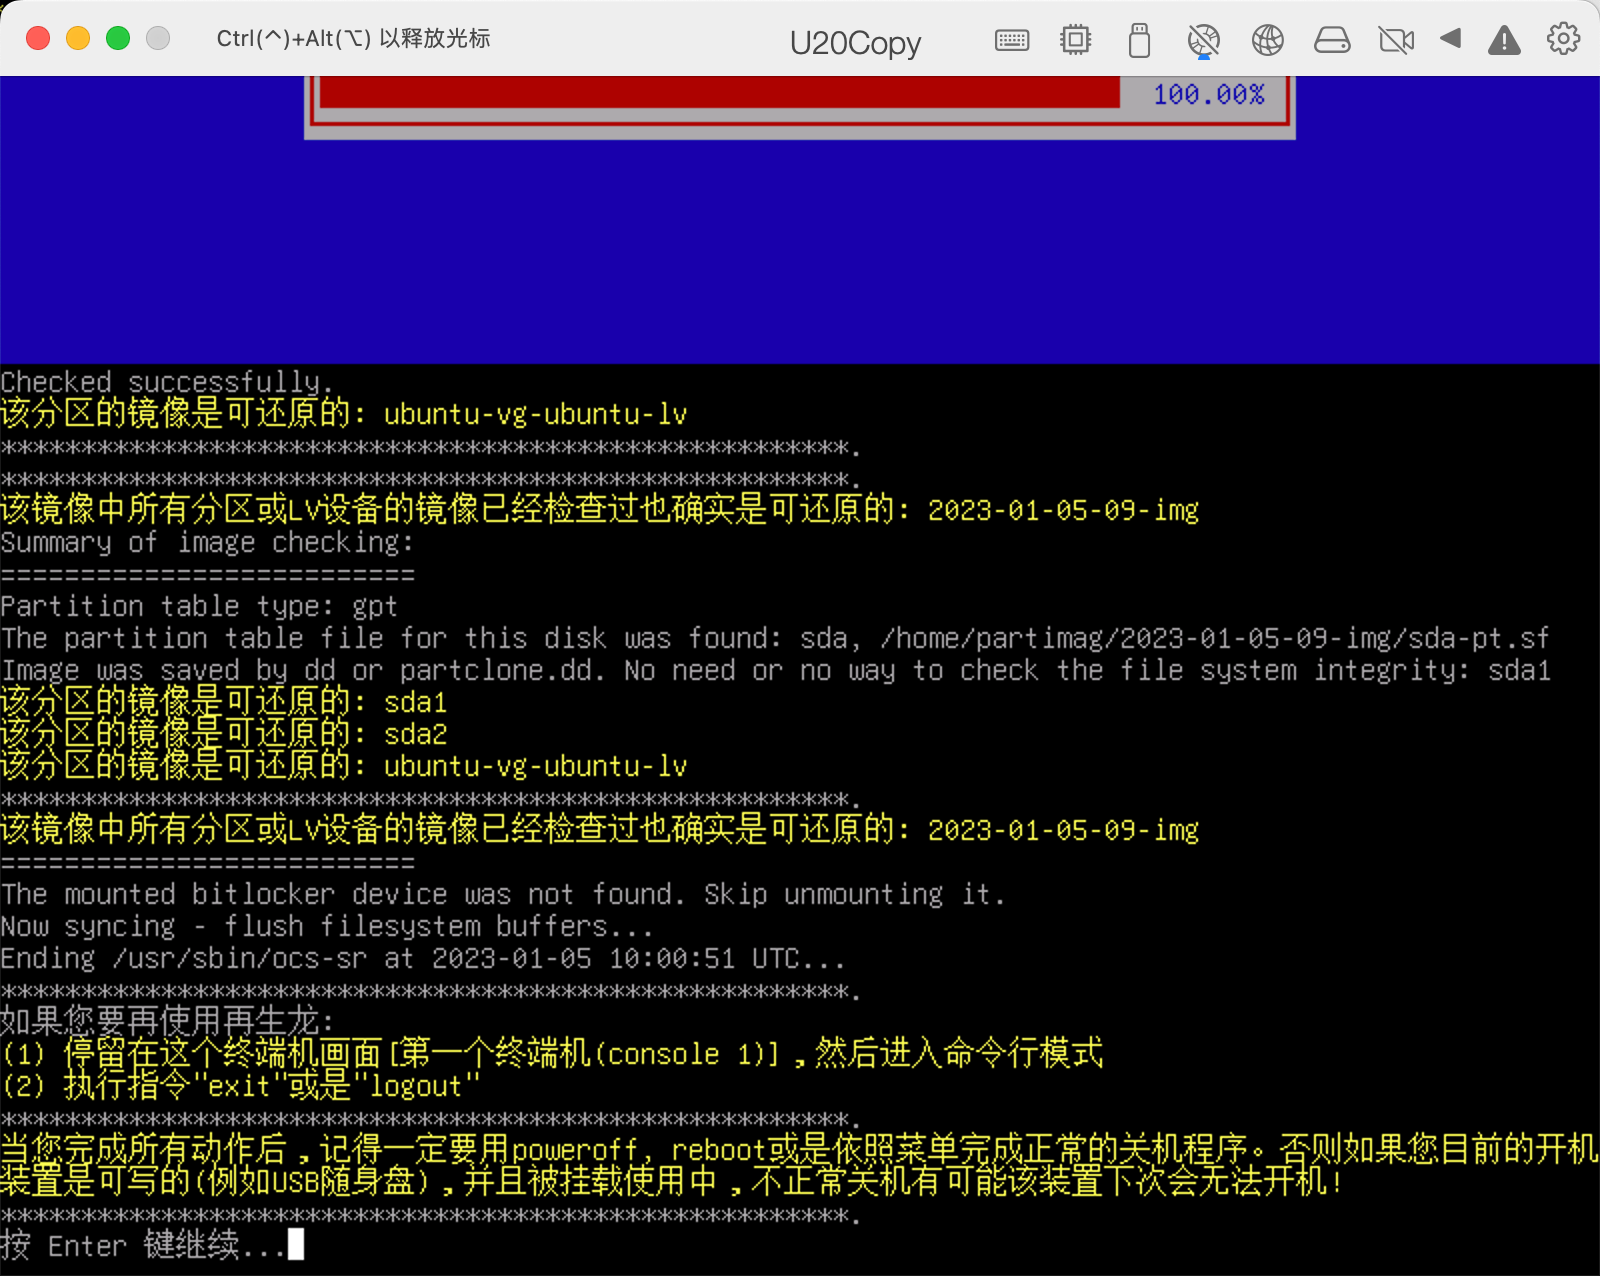Click the 100.00% completion text
This screenshot has height=1276, width=1600.
click(1208, 93)
